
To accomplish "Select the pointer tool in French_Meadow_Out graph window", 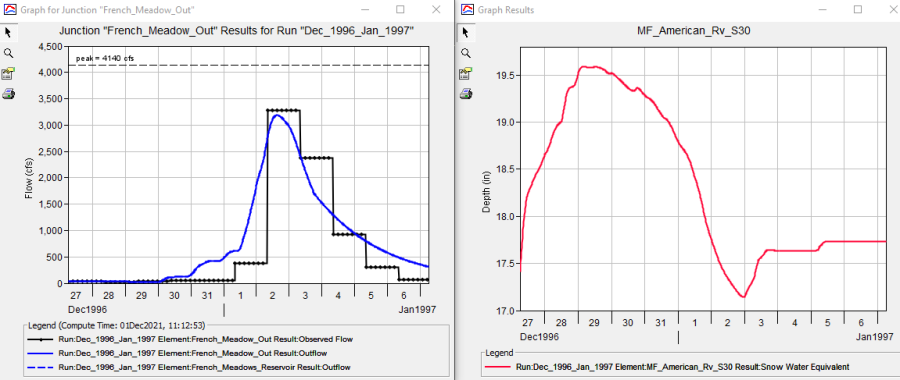I will pyautogui.click(x=8, y=32).
